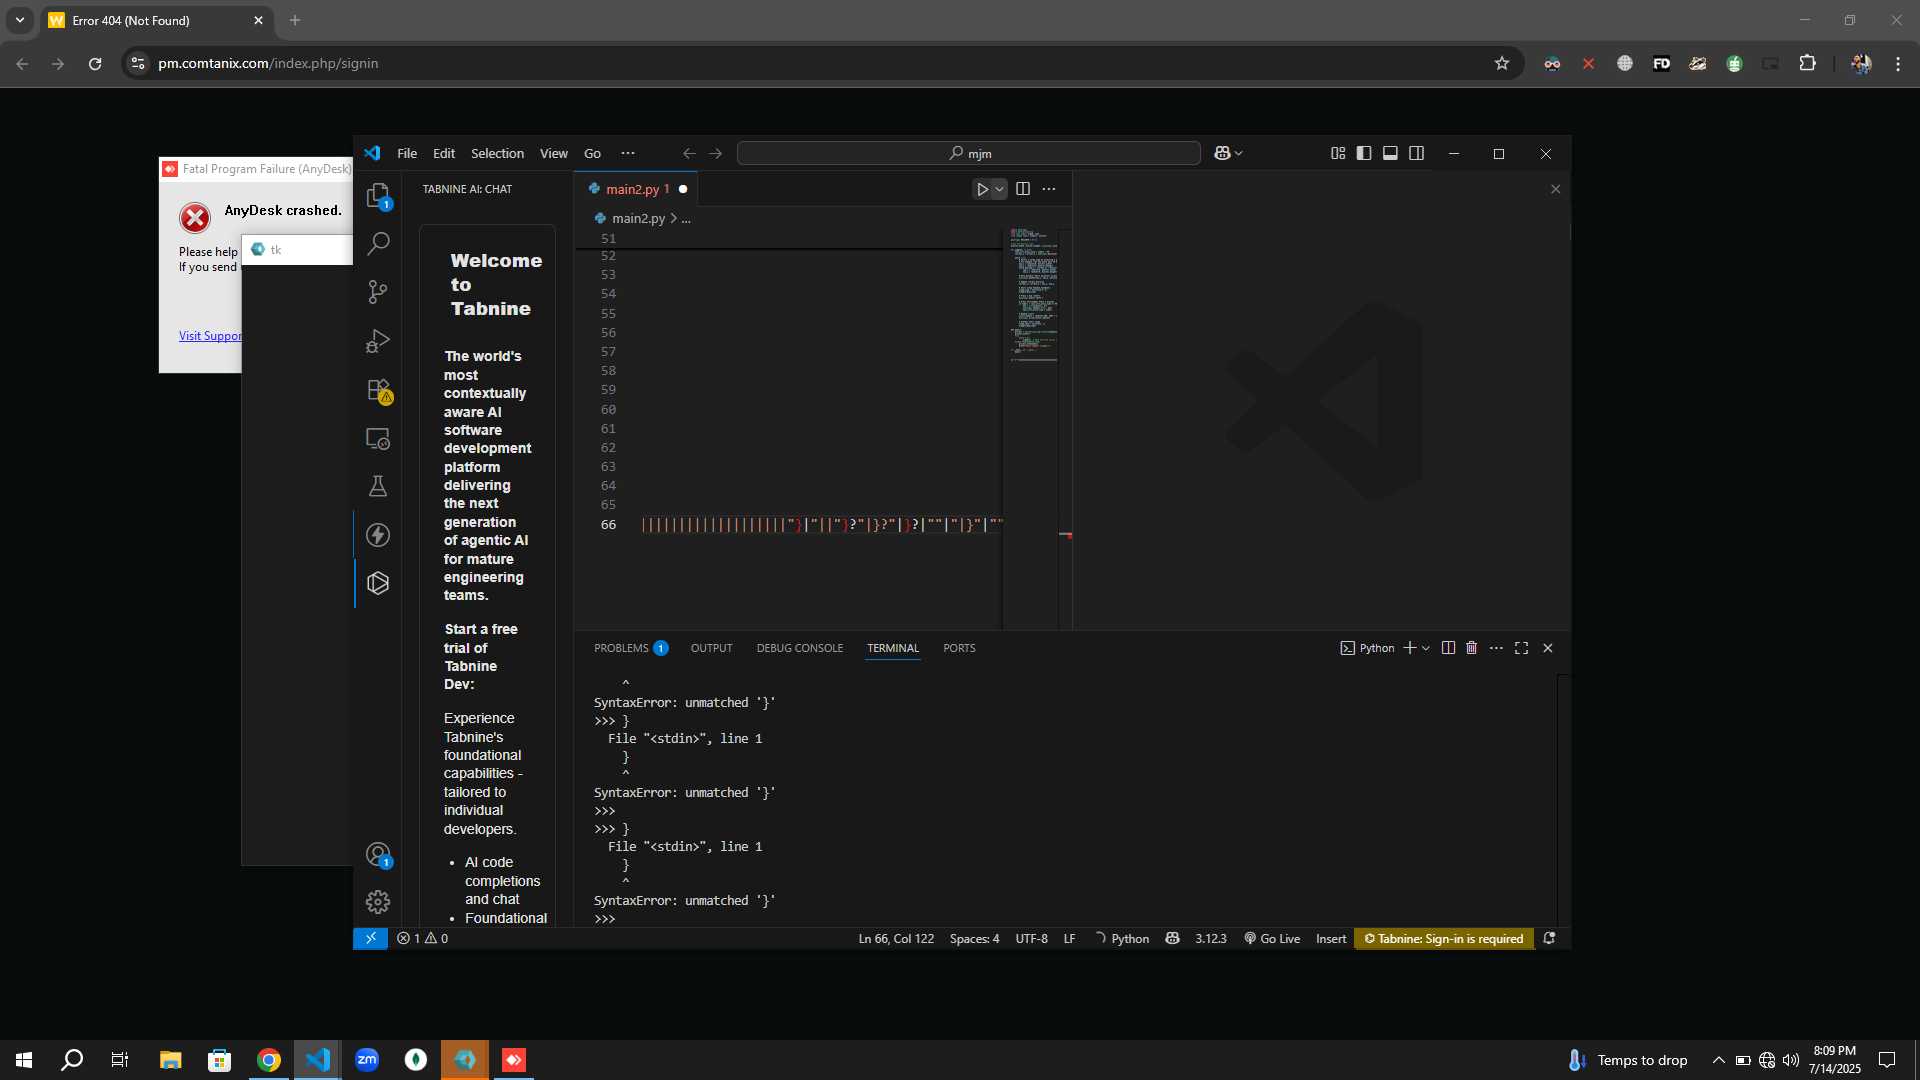The width and height of the screenshot is (1920, 1080).
Task: Open notifications bell in status bar
Action: click(1550, 938)
